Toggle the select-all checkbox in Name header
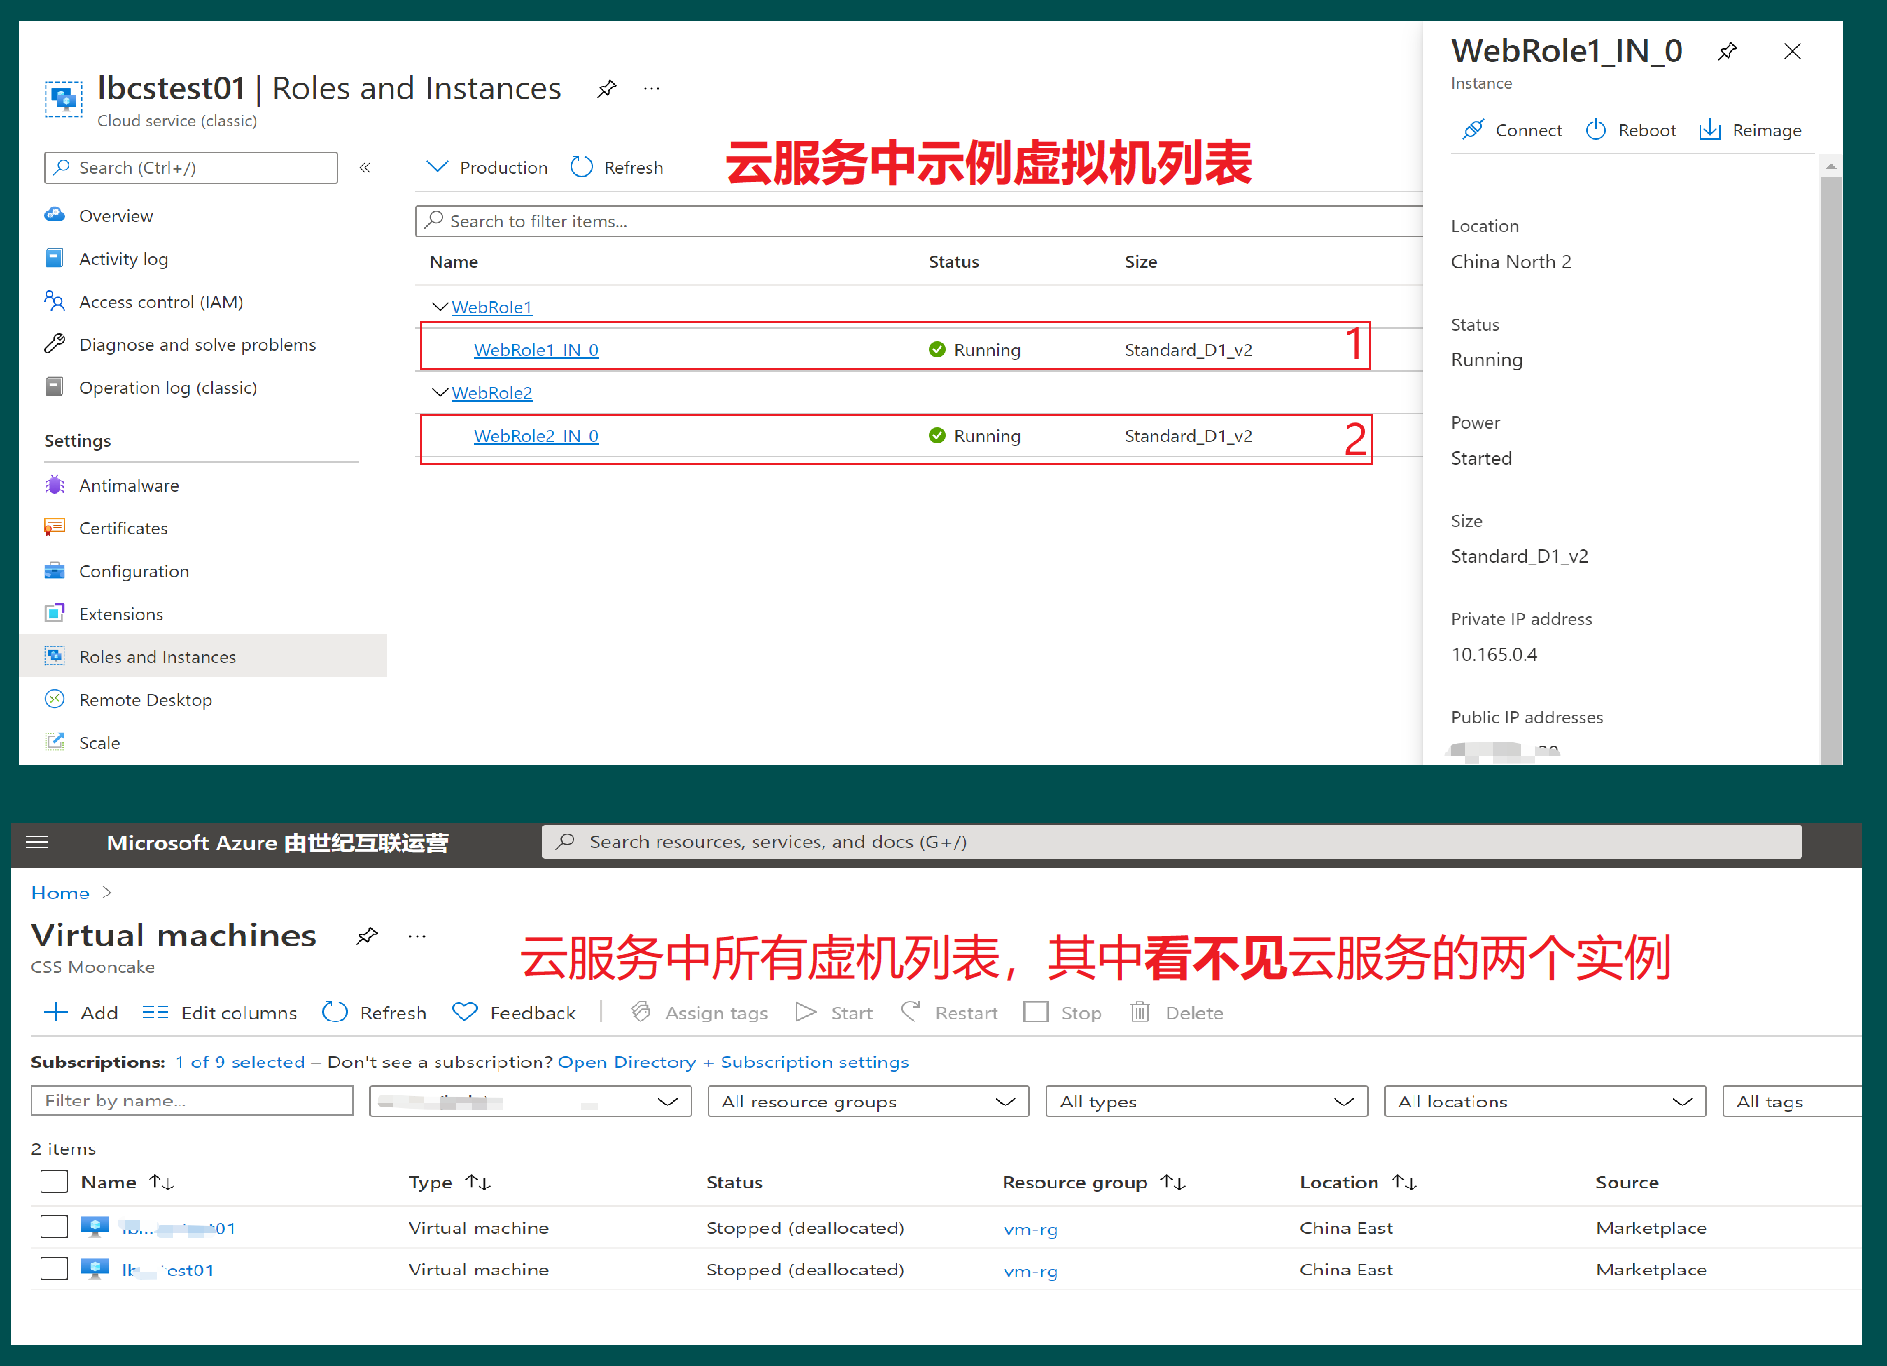1887x1366 pixels. (54, 1182)
